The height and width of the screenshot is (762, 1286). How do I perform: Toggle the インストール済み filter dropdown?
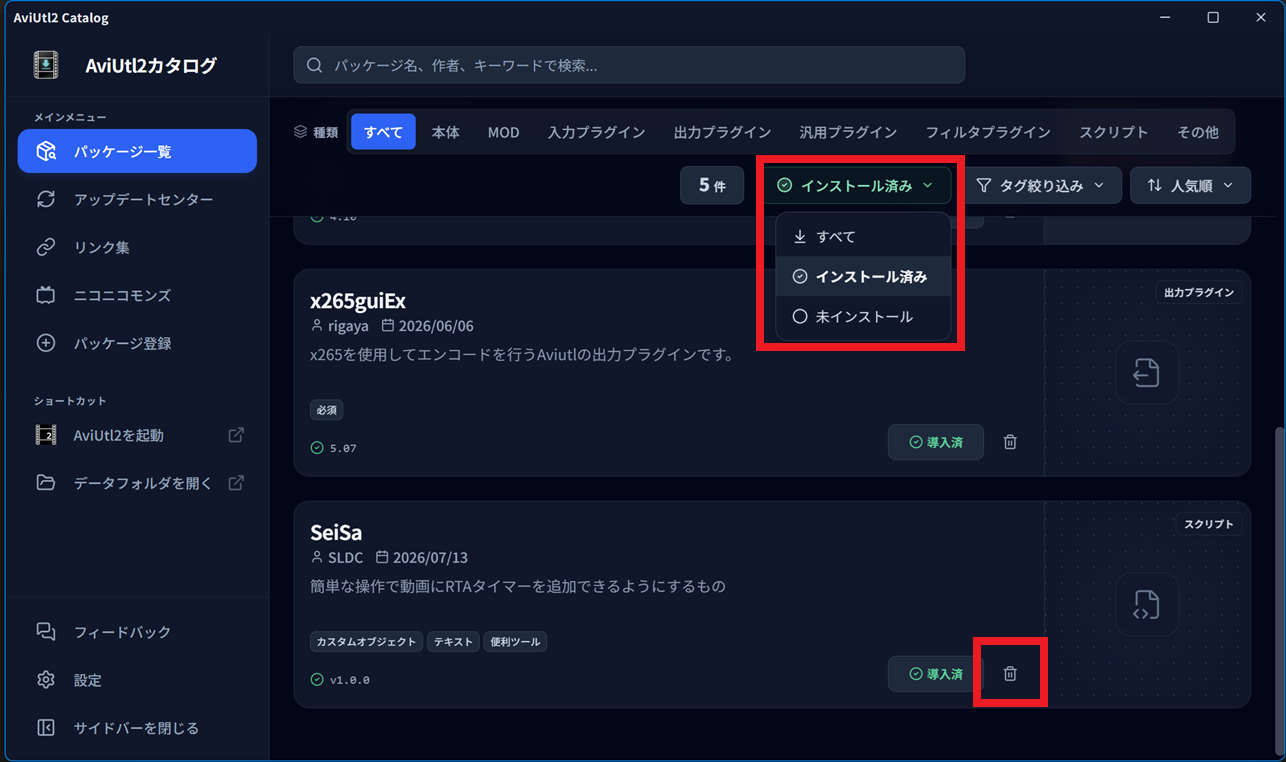pos(856,185)
